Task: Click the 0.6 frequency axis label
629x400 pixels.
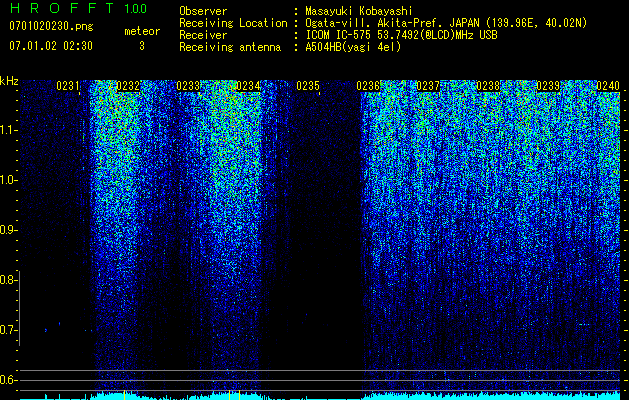Action: (8, 380)
